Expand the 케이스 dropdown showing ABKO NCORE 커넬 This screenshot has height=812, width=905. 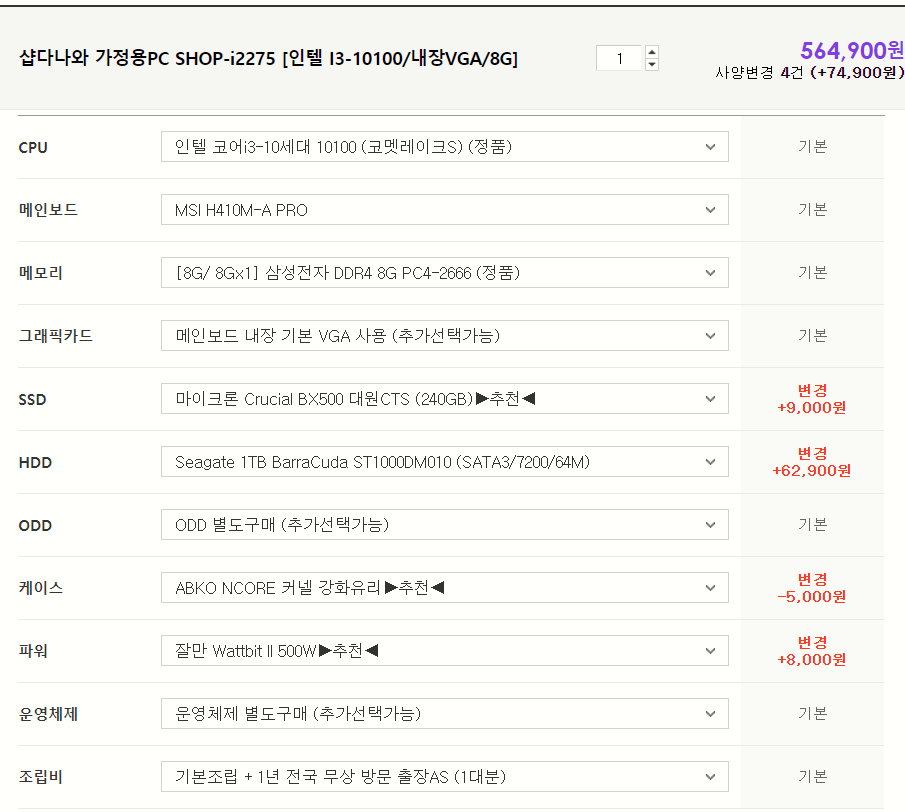click(444, 588)
